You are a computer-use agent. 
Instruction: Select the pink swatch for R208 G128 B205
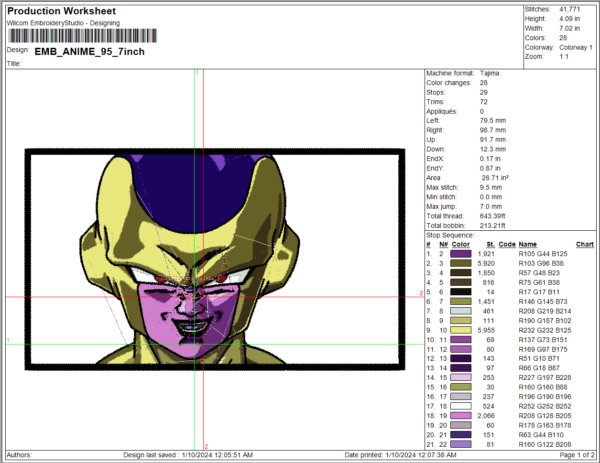tap(461, 416)
